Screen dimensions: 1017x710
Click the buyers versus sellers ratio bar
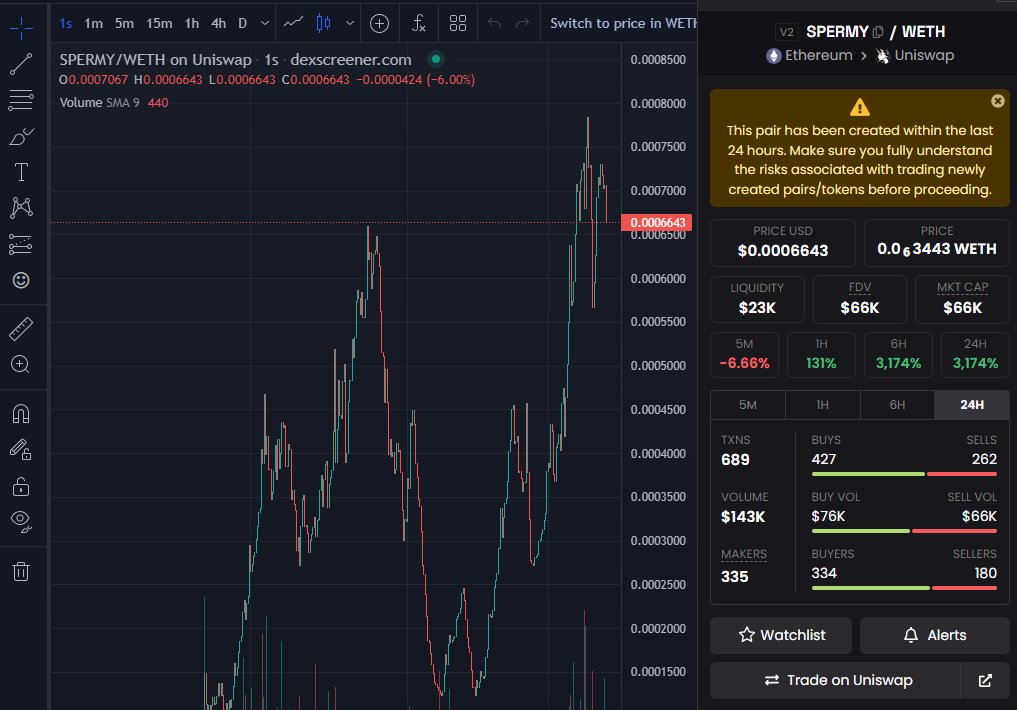click(904, 588)
